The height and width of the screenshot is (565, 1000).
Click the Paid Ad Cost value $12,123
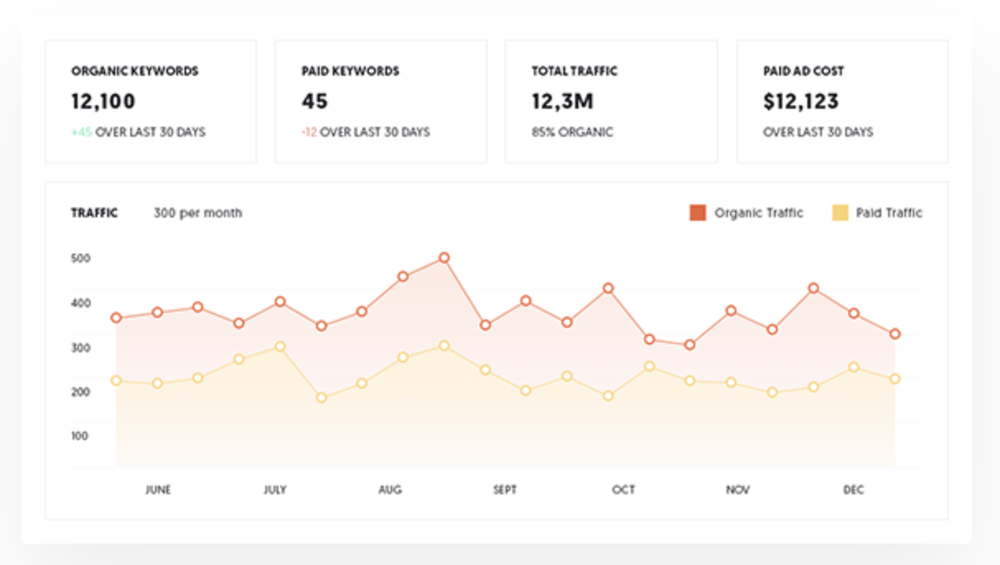tap(801, 101)
